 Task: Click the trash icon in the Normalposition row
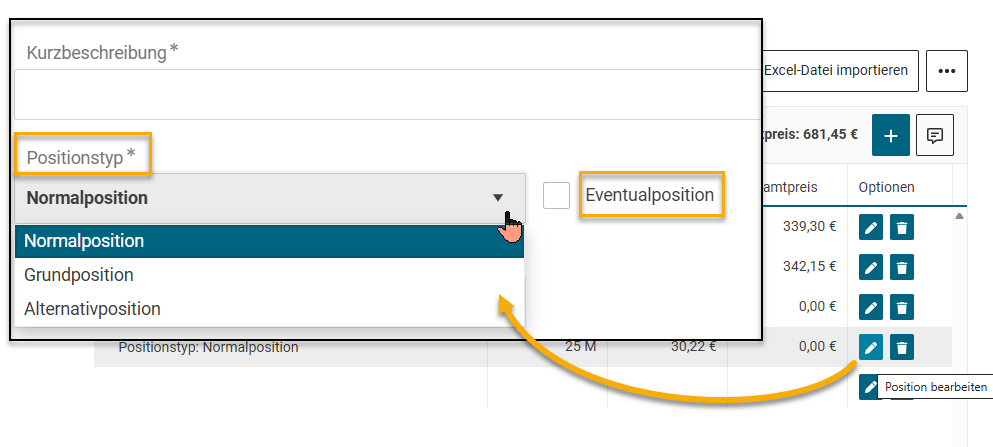pyautogui.click(x=902, y=347)
